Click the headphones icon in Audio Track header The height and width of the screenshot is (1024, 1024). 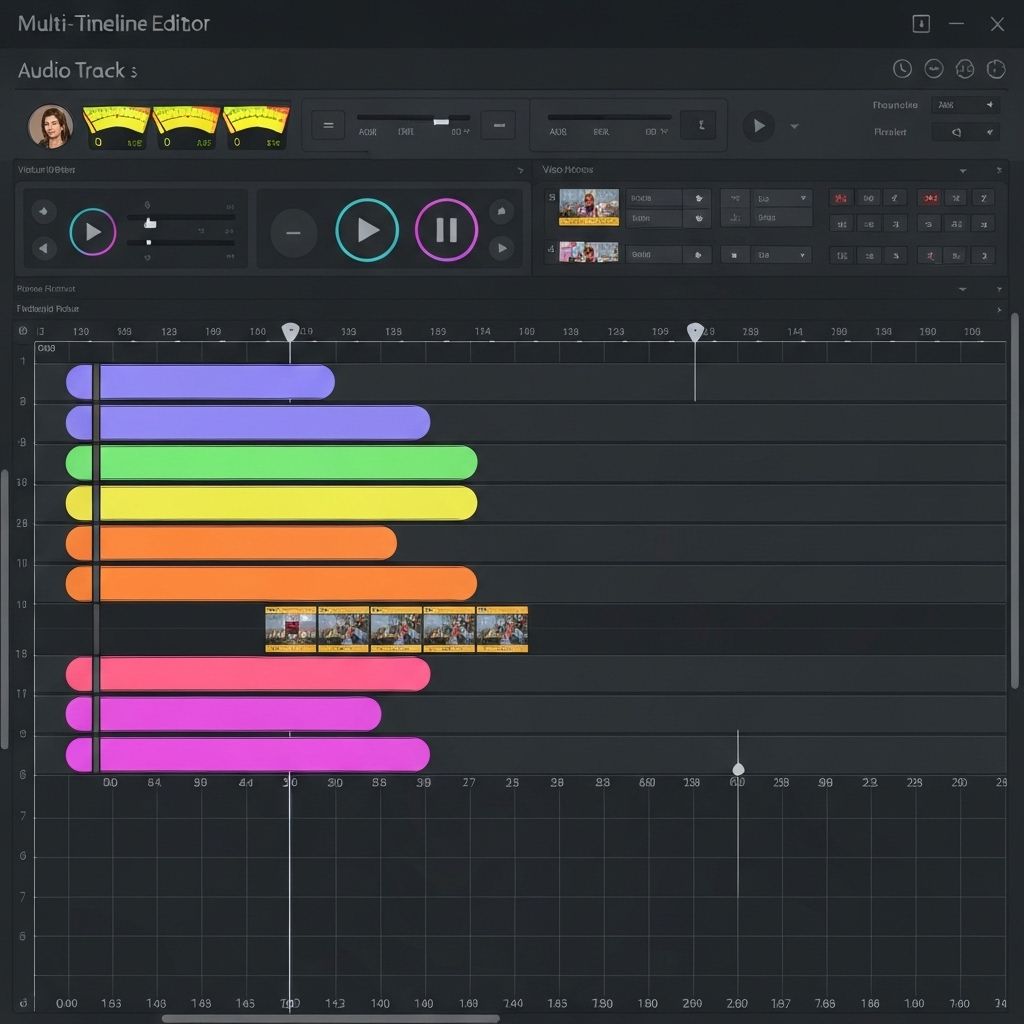click(964, 69)
